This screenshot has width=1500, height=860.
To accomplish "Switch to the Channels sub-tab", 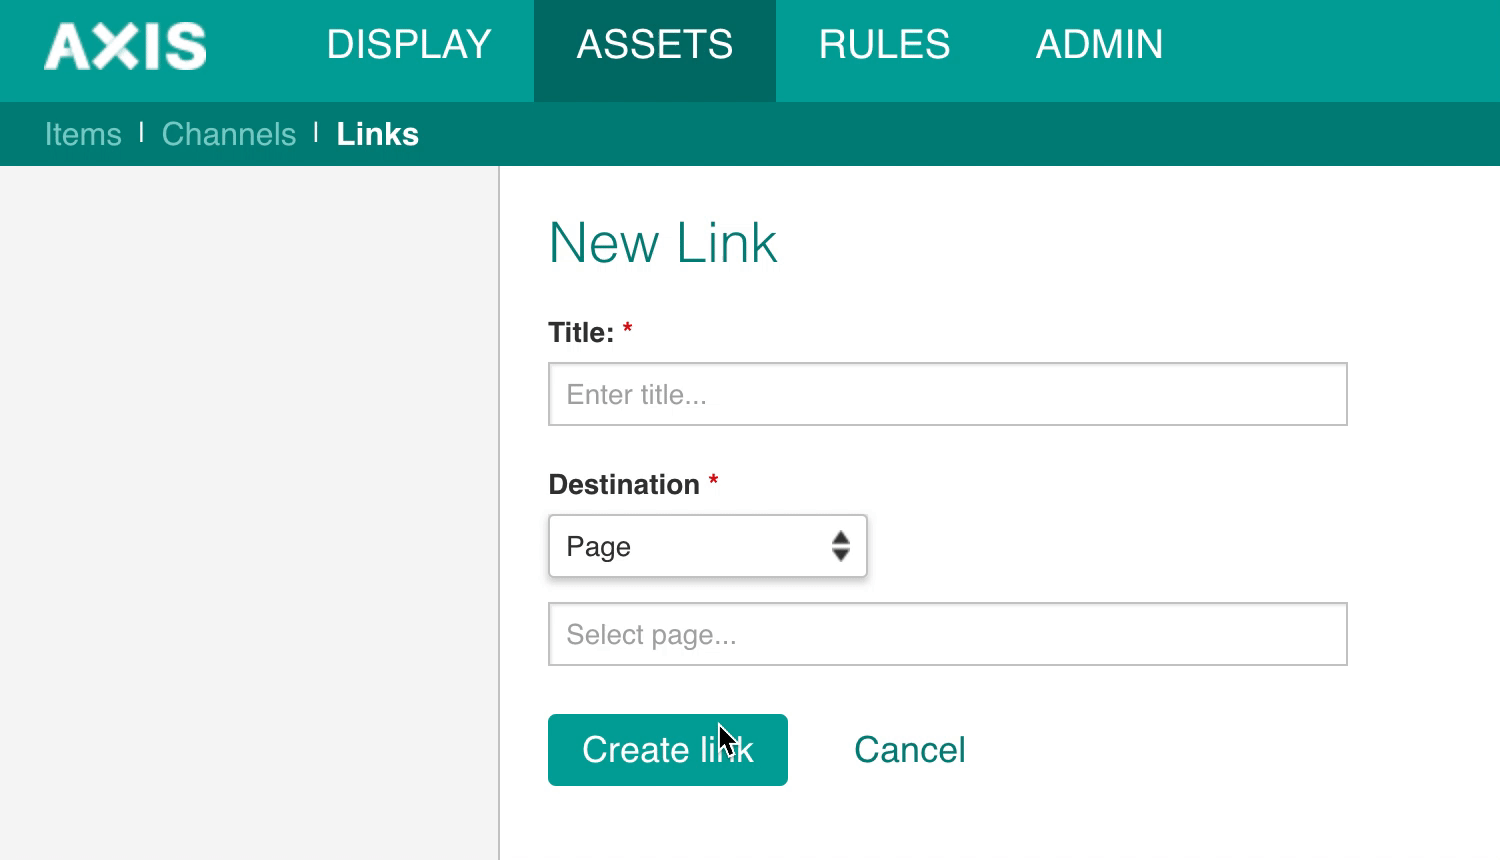I will 229,134.
